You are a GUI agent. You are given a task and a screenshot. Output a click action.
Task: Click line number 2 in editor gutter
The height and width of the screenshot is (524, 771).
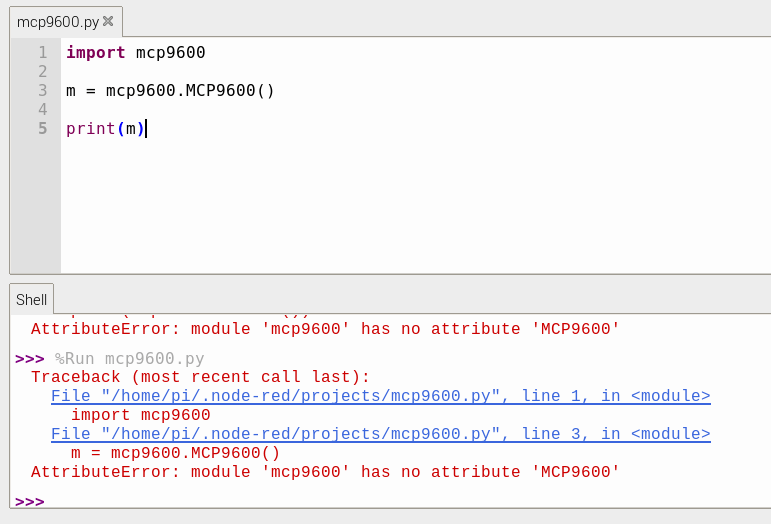(43, 71)
